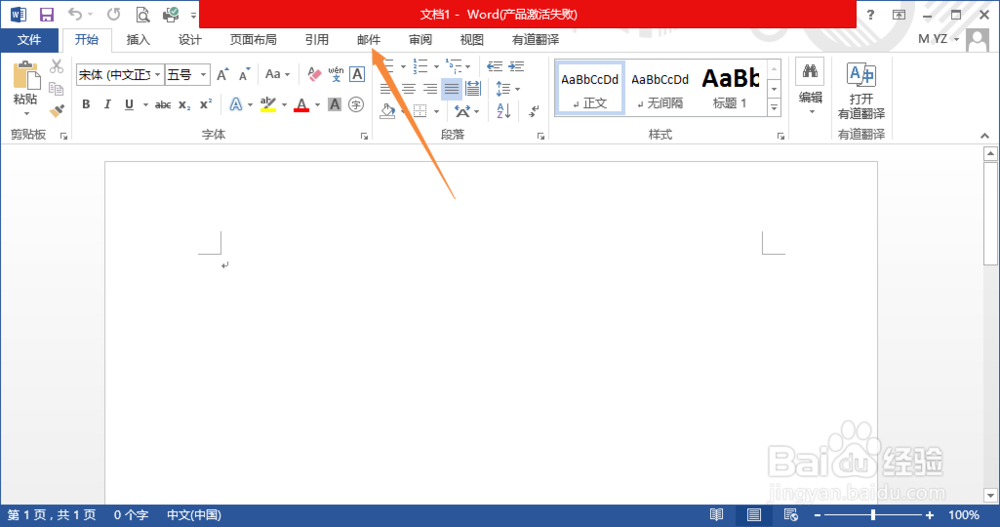Screen dimensions: 1000x527
Task: Open the font name dropdown (宋体)
Action: (x=157, y=75)
